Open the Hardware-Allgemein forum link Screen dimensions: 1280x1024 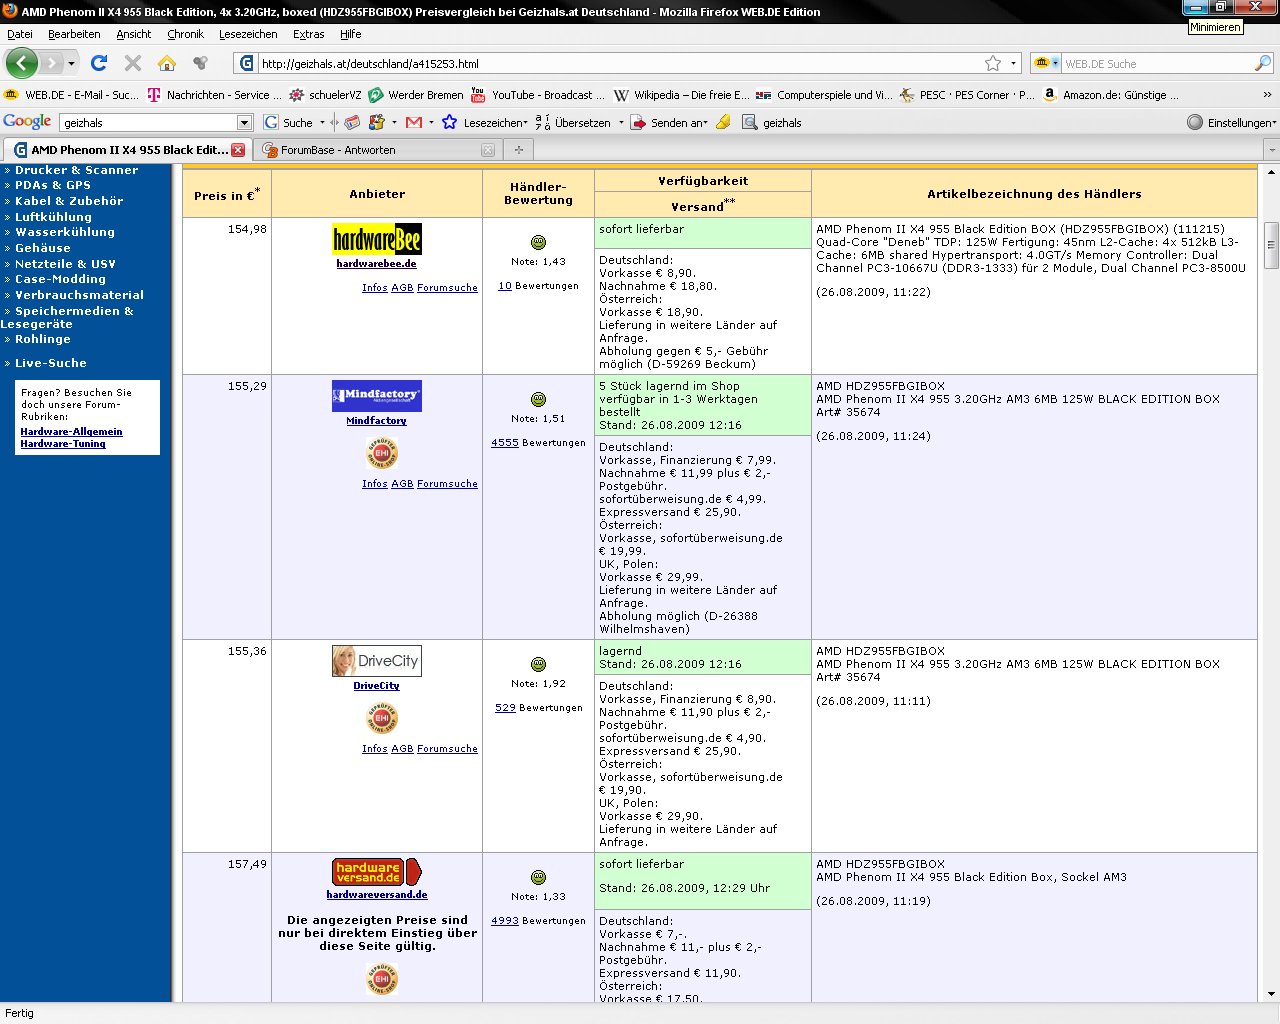72,432
